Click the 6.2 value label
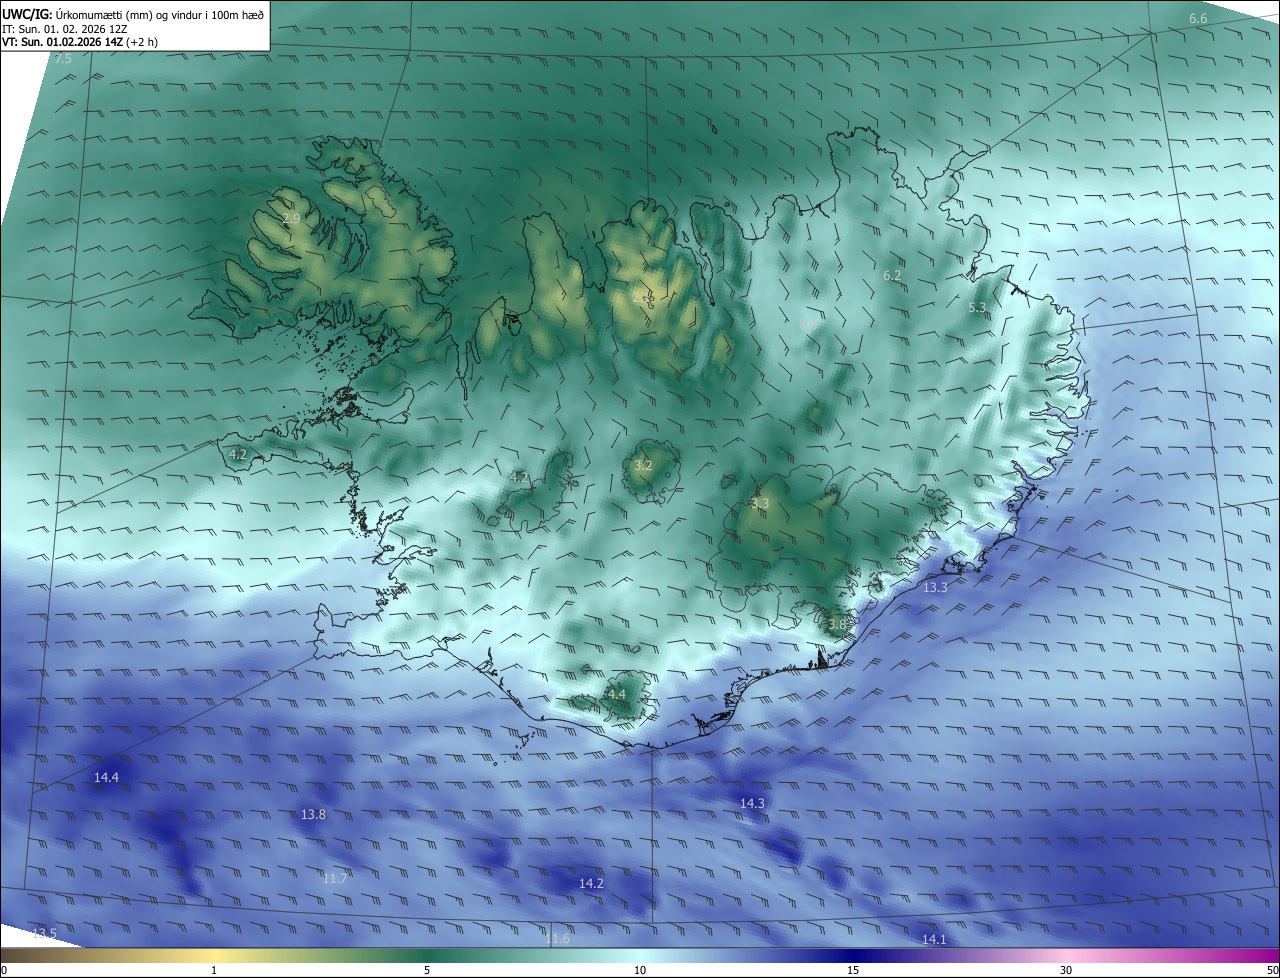Image resolution: width=1280 pixels, height=978 pixels. point(892,275)
